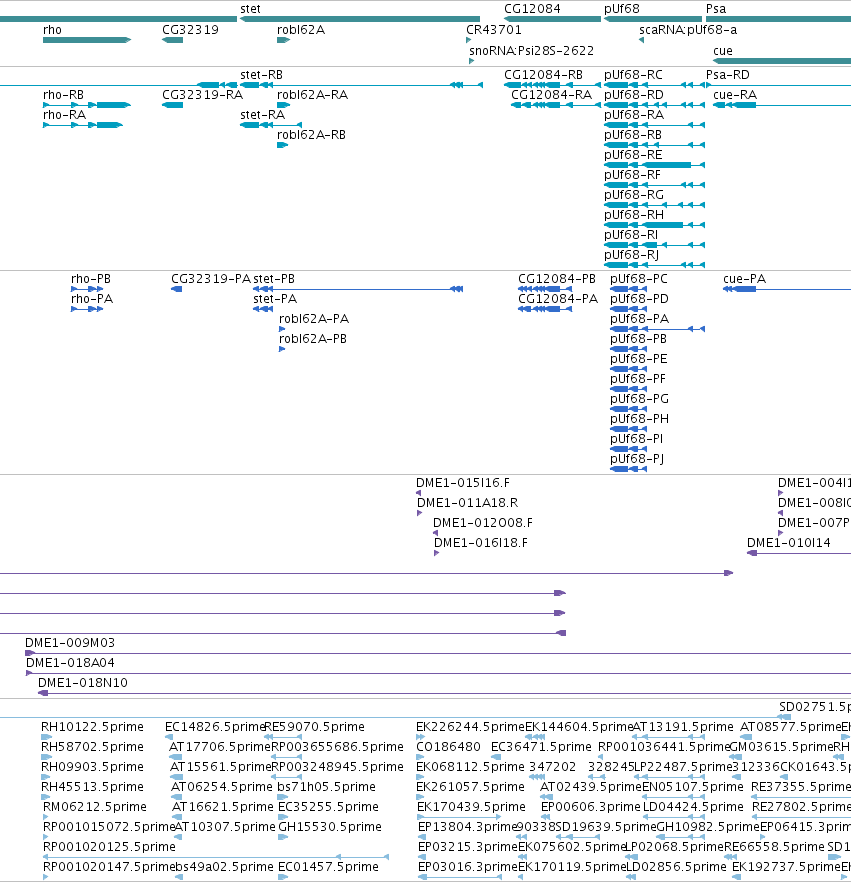The height and width of the screenshot is (882, 851).
Task: Click cue-PA protein label
Action: pyautogui.click(x=745, y=278)
